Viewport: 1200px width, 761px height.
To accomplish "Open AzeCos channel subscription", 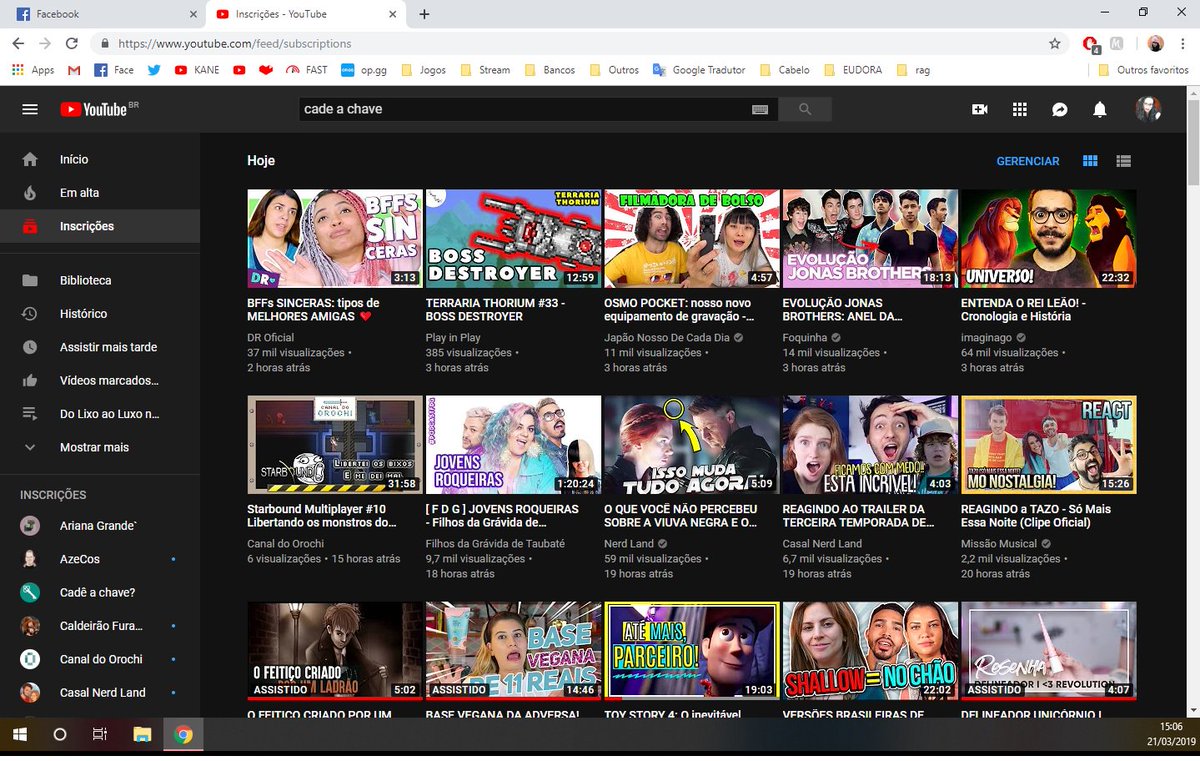I will [100, 559].
